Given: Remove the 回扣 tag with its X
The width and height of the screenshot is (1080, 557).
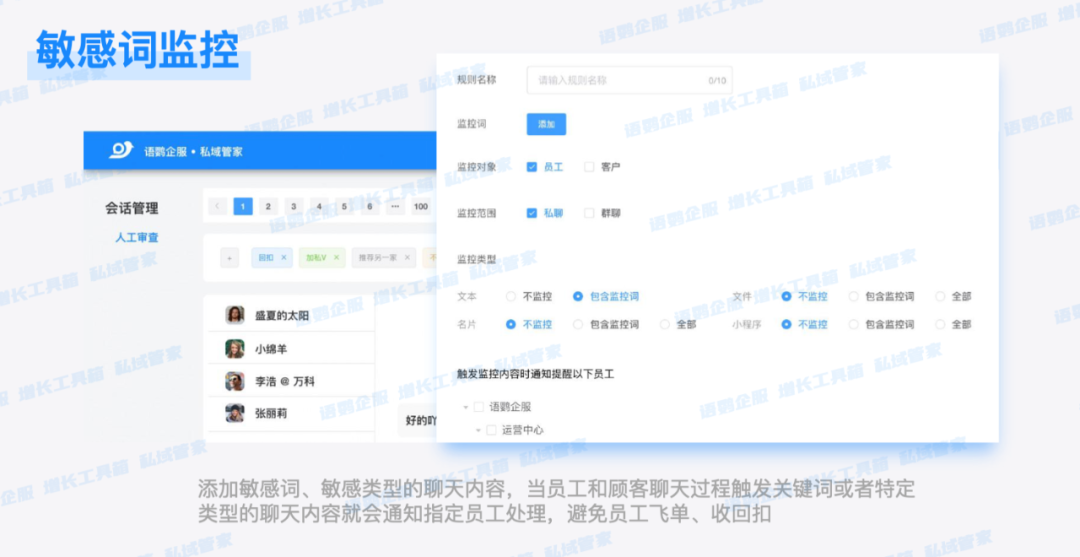Looking at the screenshot, I should (x=284, y=258).
